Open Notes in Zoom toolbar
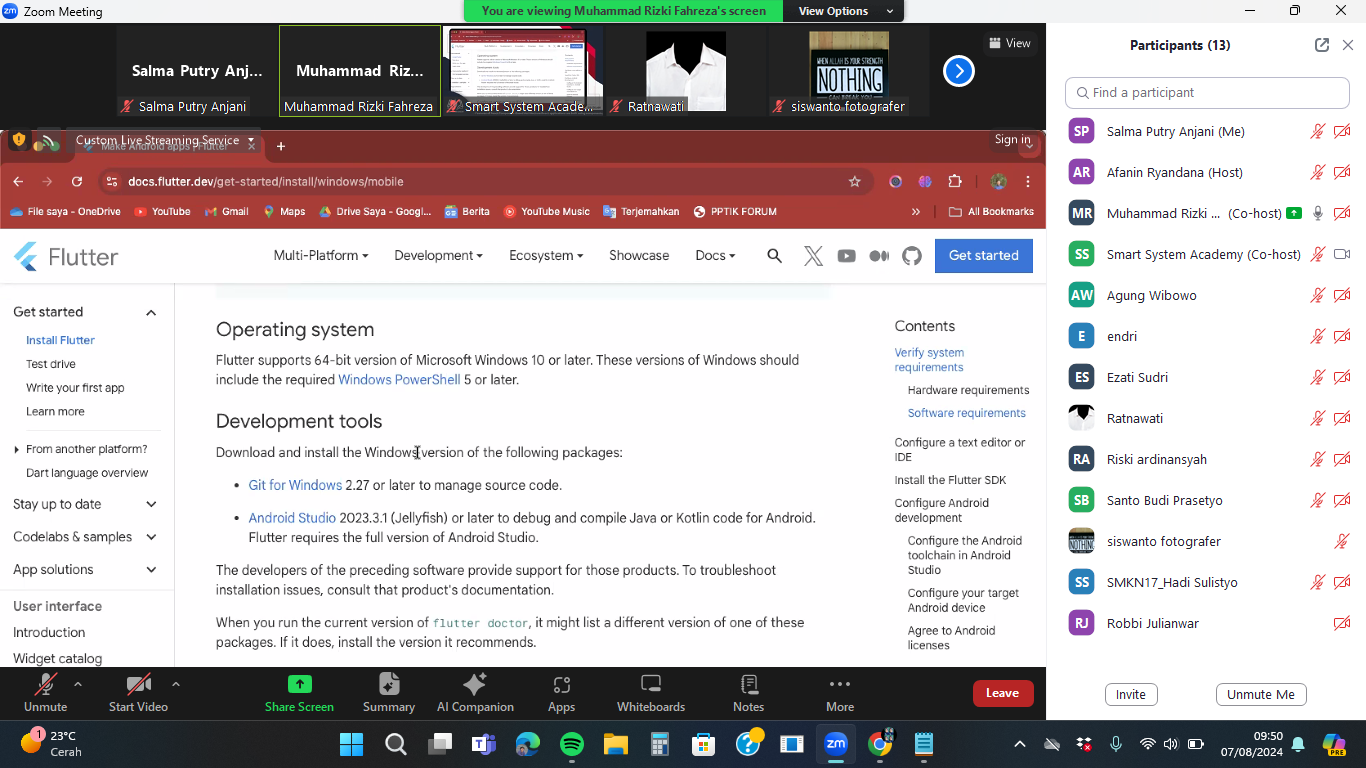This screenshot has width=1366, height=768. tap(748, 693)
